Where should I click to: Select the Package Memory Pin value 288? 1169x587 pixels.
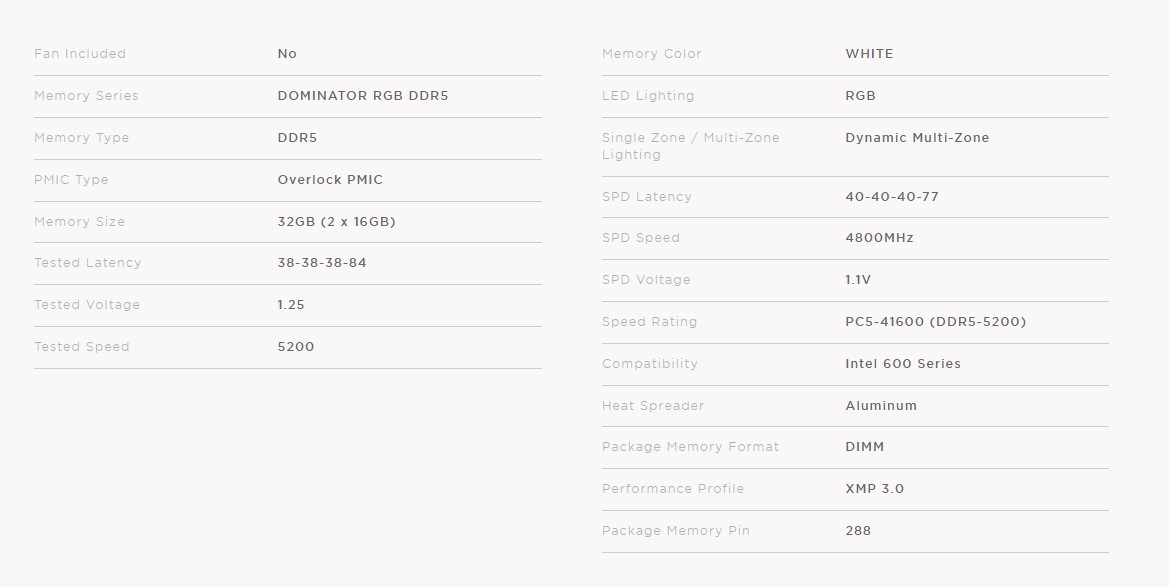(858, 530)
